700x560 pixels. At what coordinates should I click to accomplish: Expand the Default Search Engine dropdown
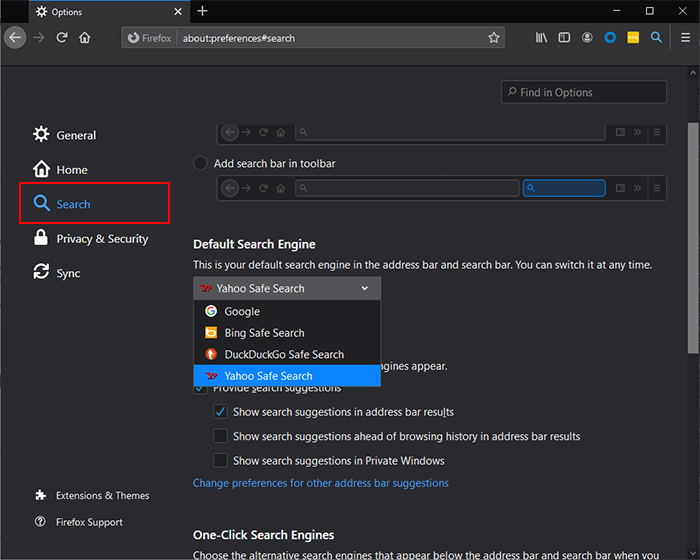point(287,288)
